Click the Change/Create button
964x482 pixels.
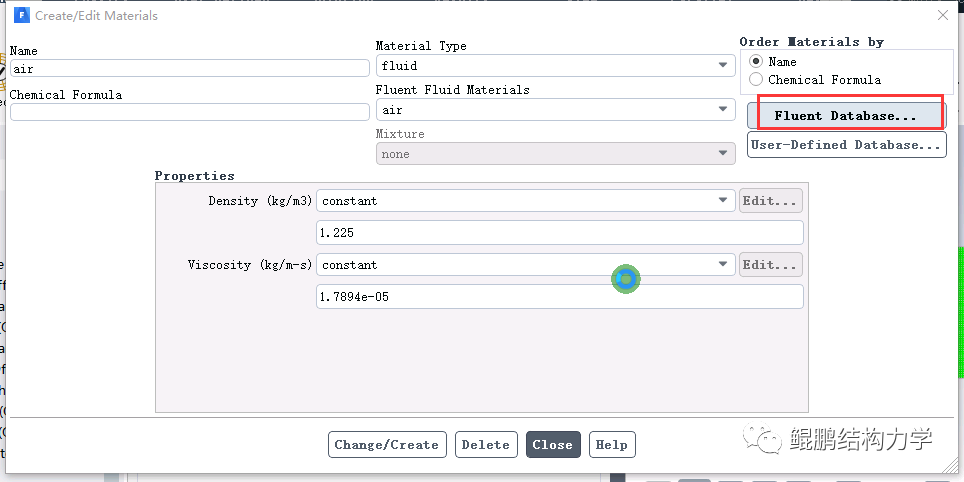tap(387, 444)
